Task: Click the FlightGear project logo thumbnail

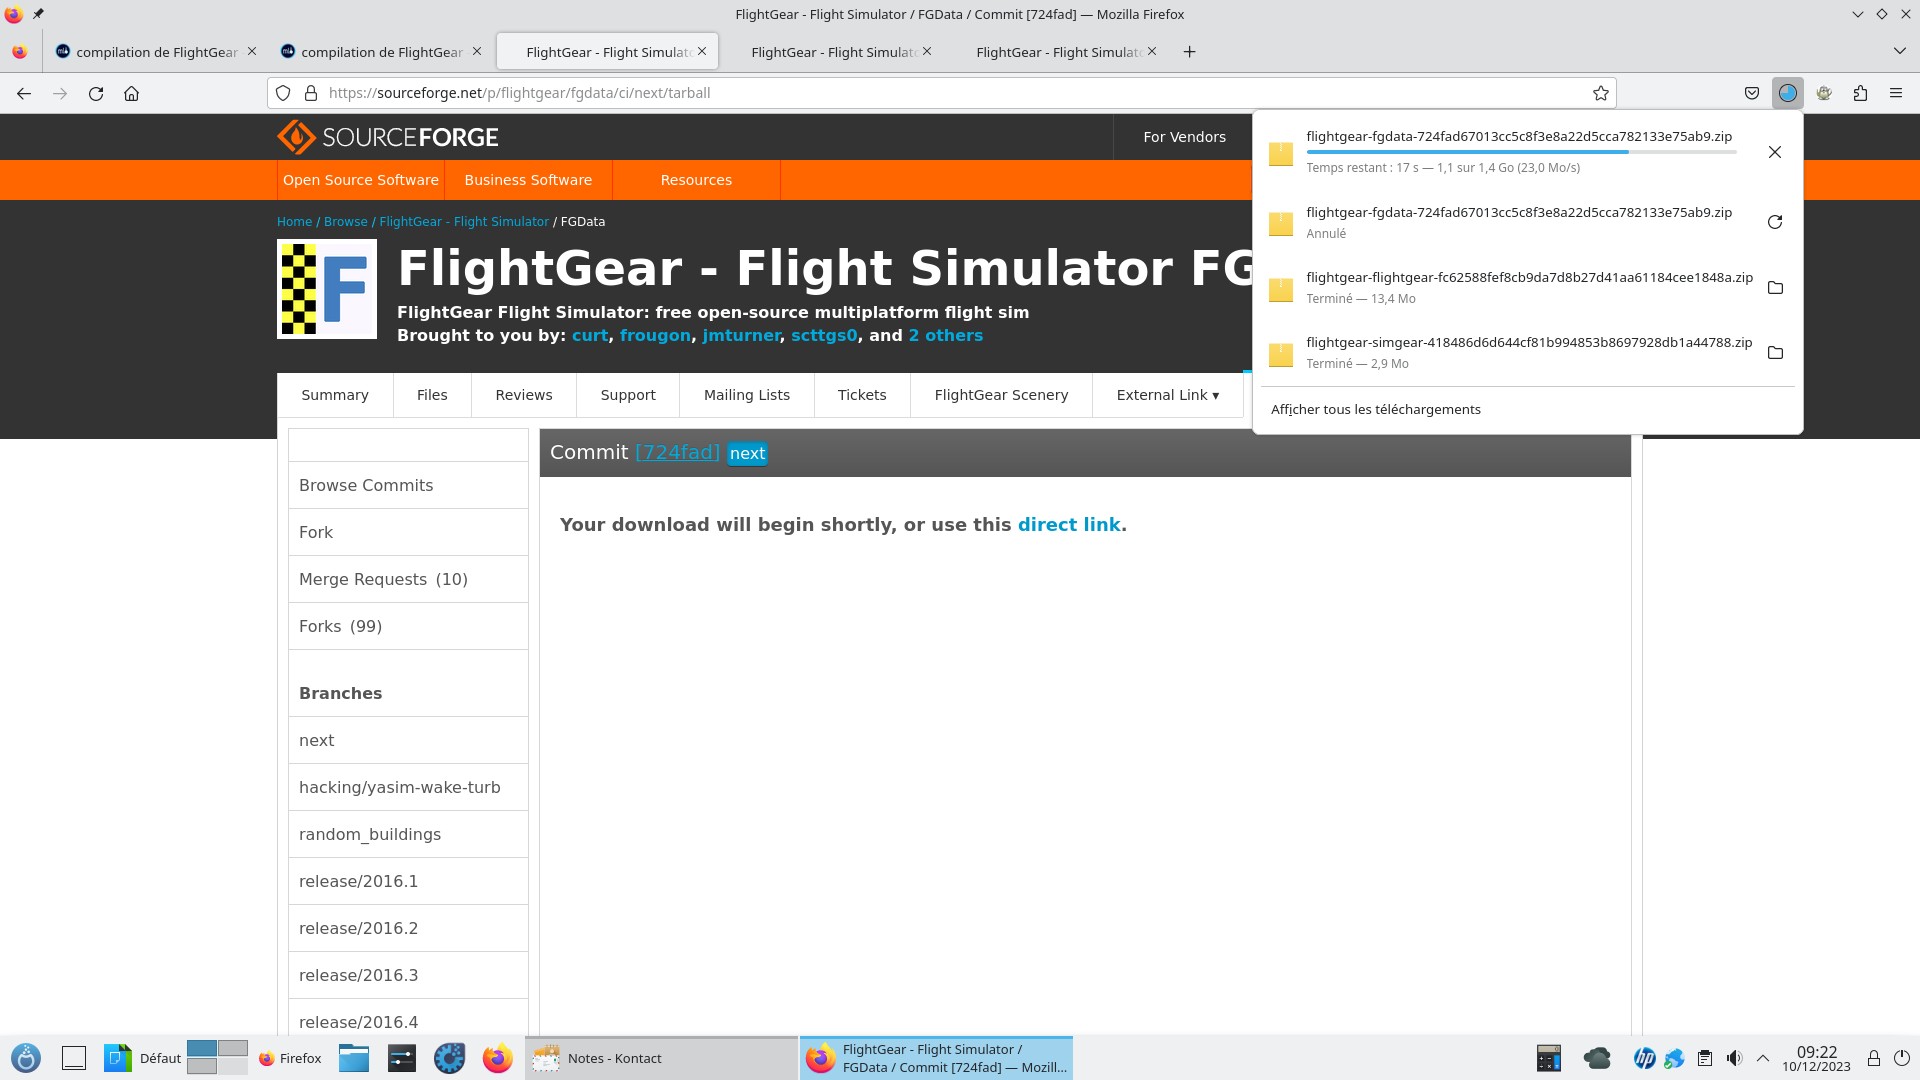Action: [327, 289]
